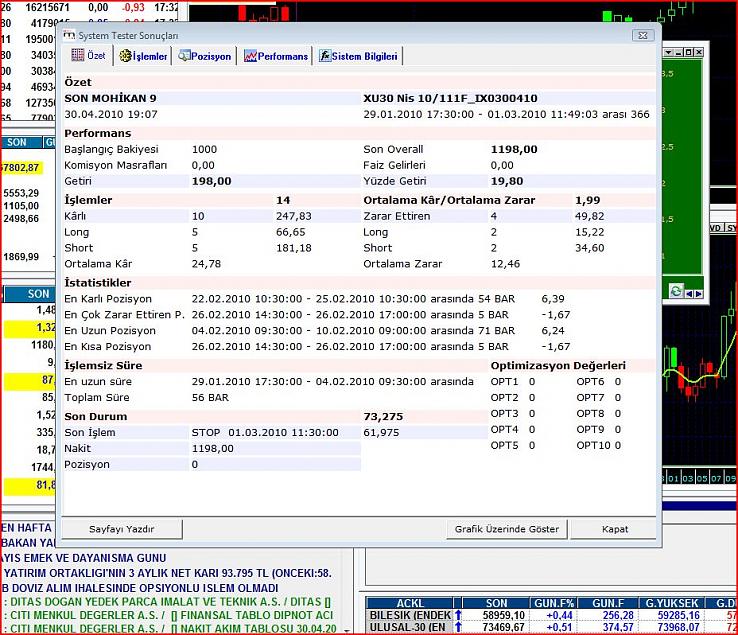Close the System Tester Sonuçları dialog
The image size is (738, 635).
[643, 35]
